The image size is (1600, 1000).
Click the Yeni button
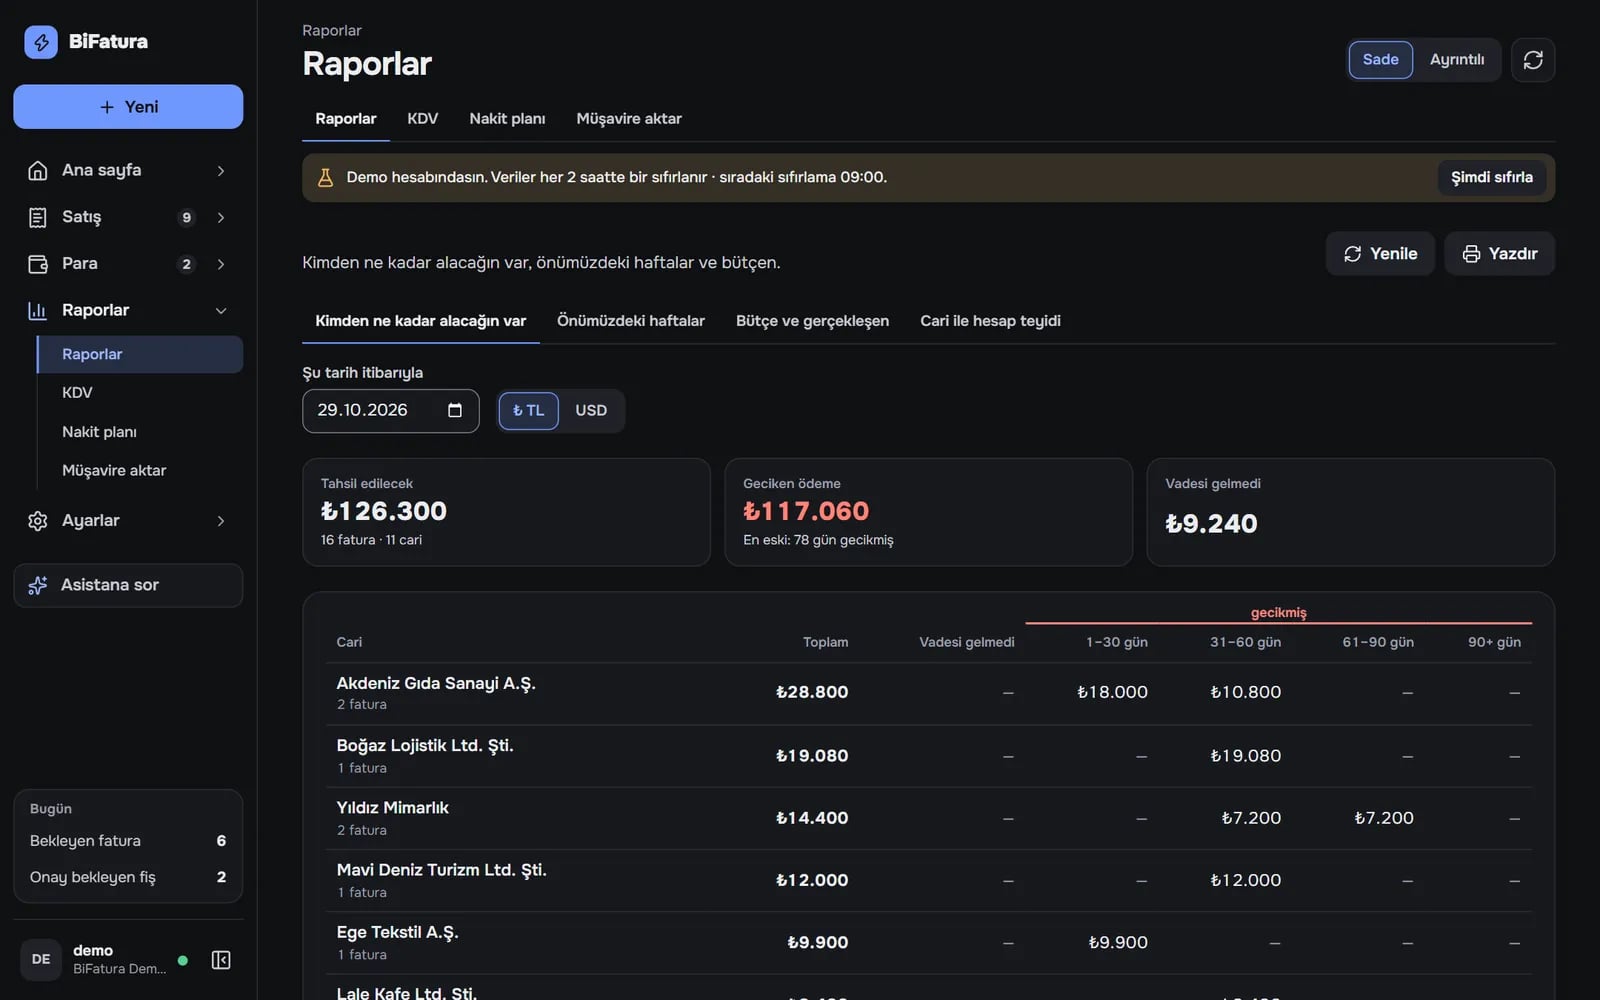(x=128, y=107)
